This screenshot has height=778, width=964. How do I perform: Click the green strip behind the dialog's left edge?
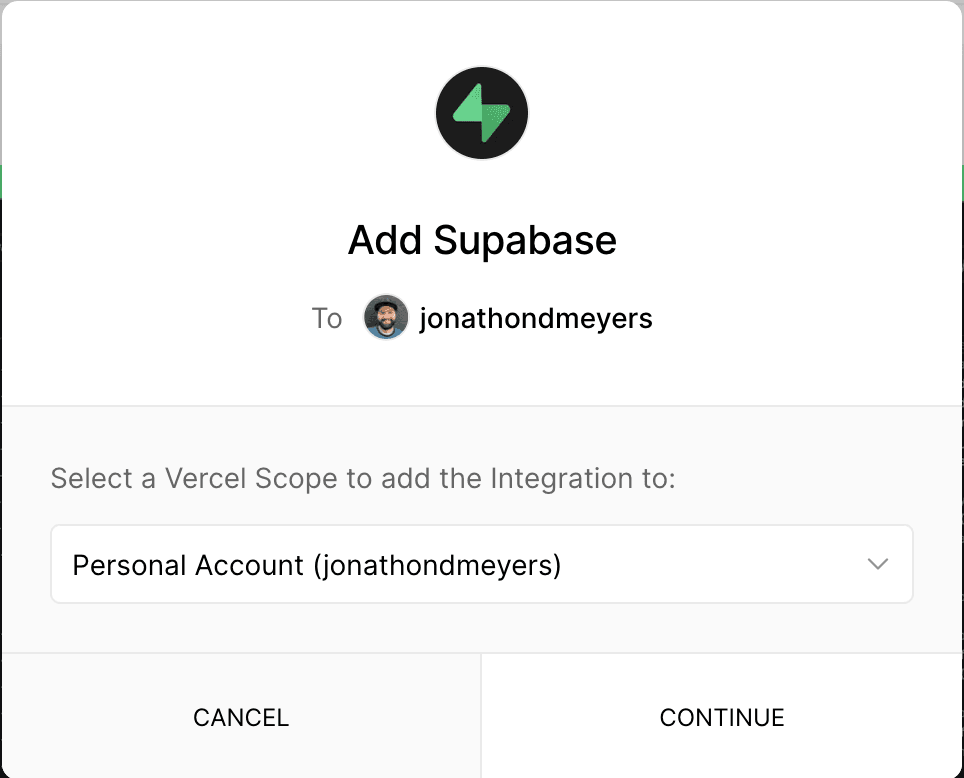[1, 182]
